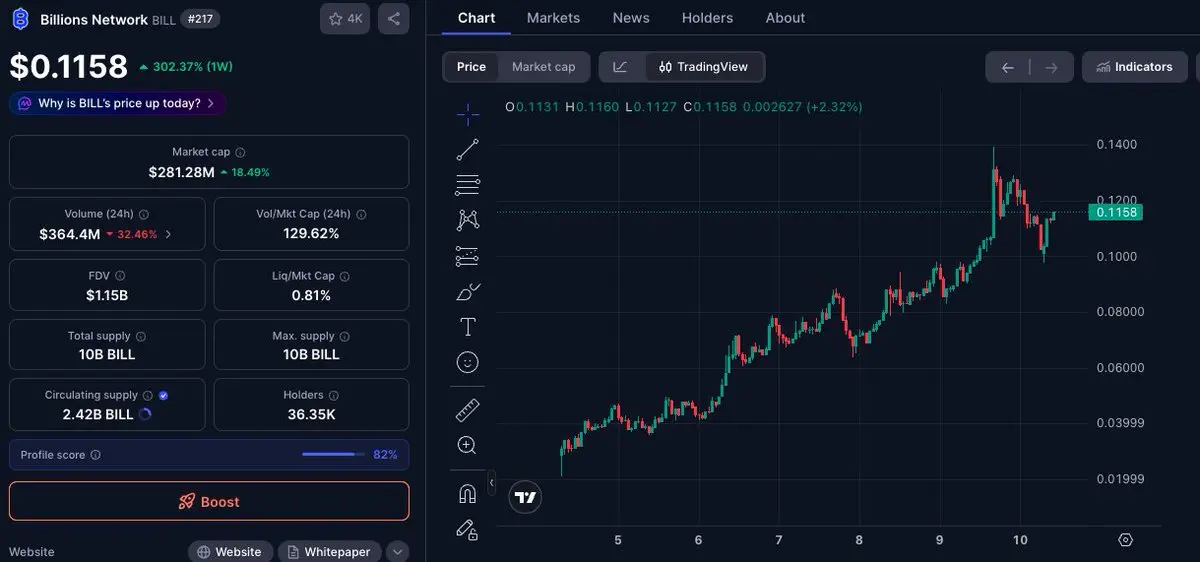Click the $364.4M volume value

[70, 234]
